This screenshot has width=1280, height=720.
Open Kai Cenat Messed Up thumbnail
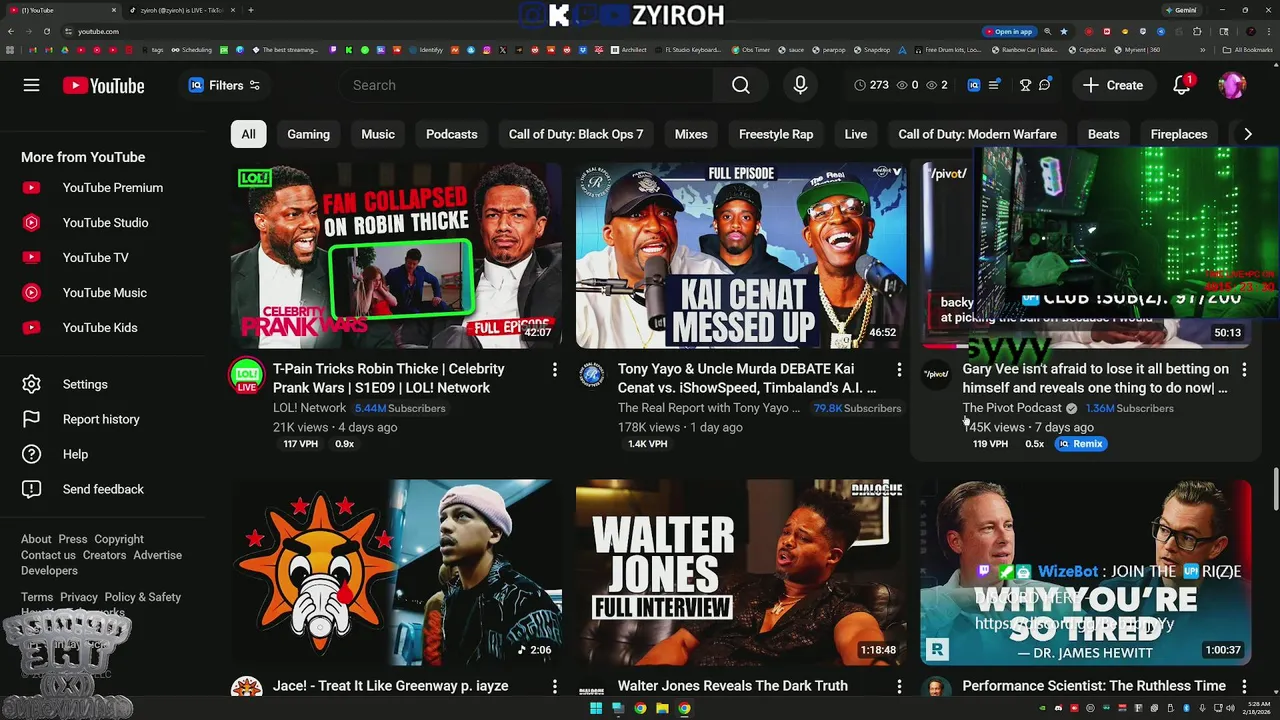click(x=741, y=255)
